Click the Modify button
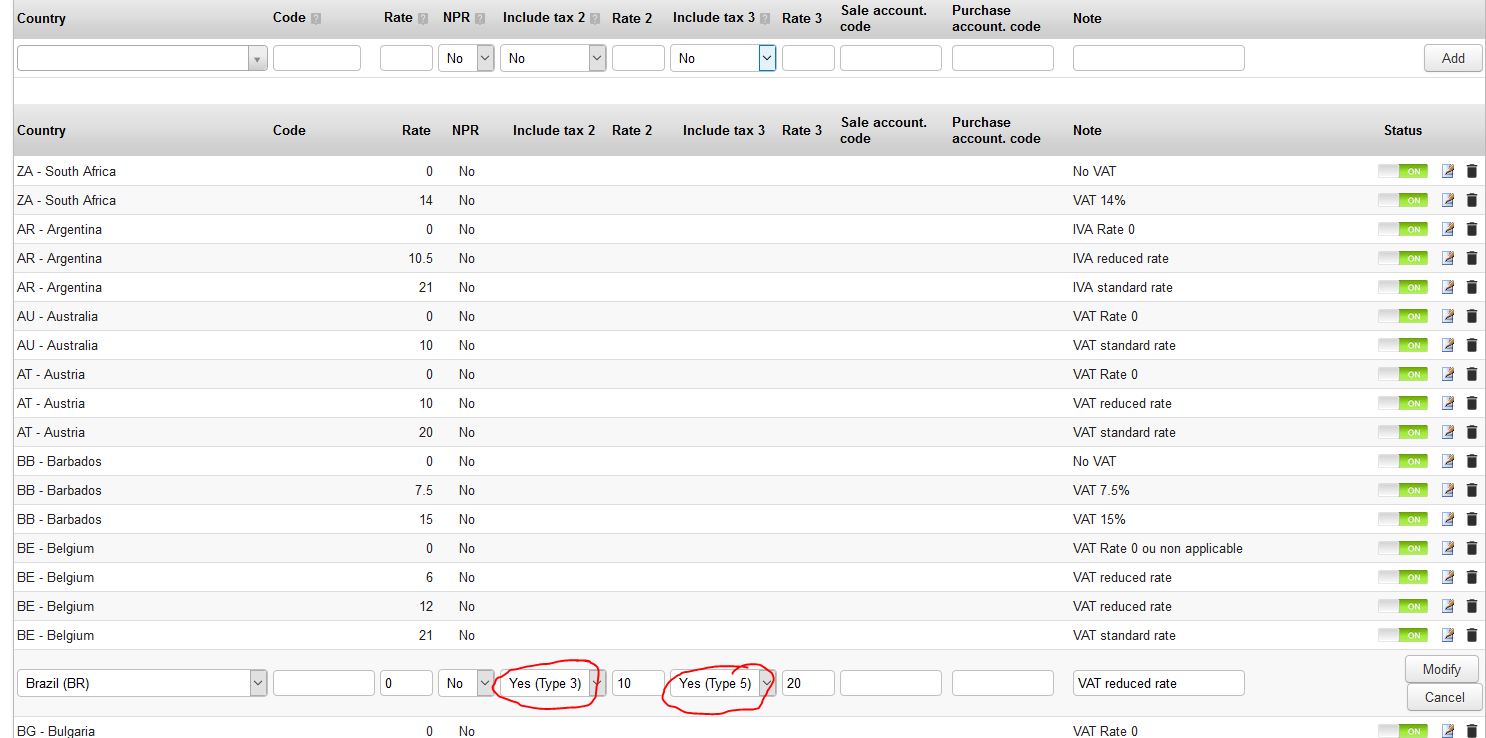This screenshot has height=738, width=1486. [1441, 669]
